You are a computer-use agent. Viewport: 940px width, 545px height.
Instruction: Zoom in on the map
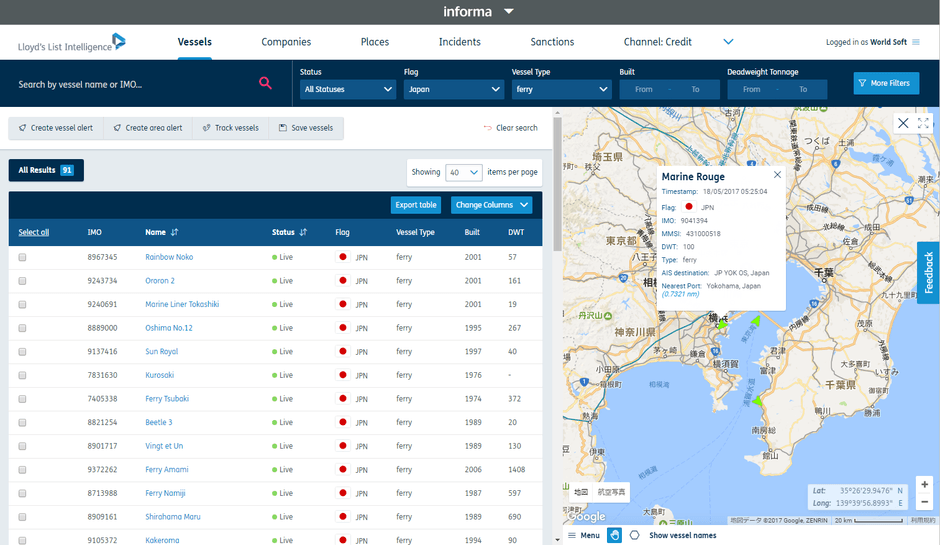924,484
